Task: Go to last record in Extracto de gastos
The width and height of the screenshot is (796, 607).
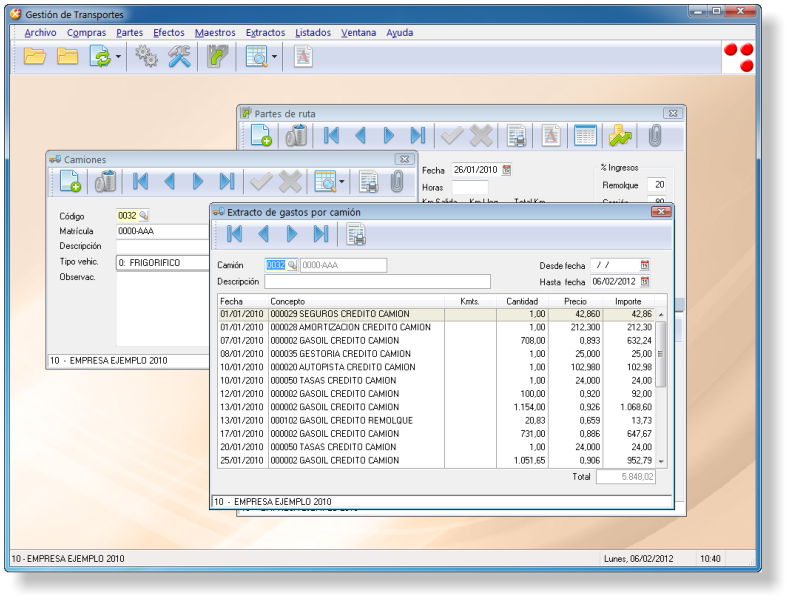Action: tap(321, 234)
